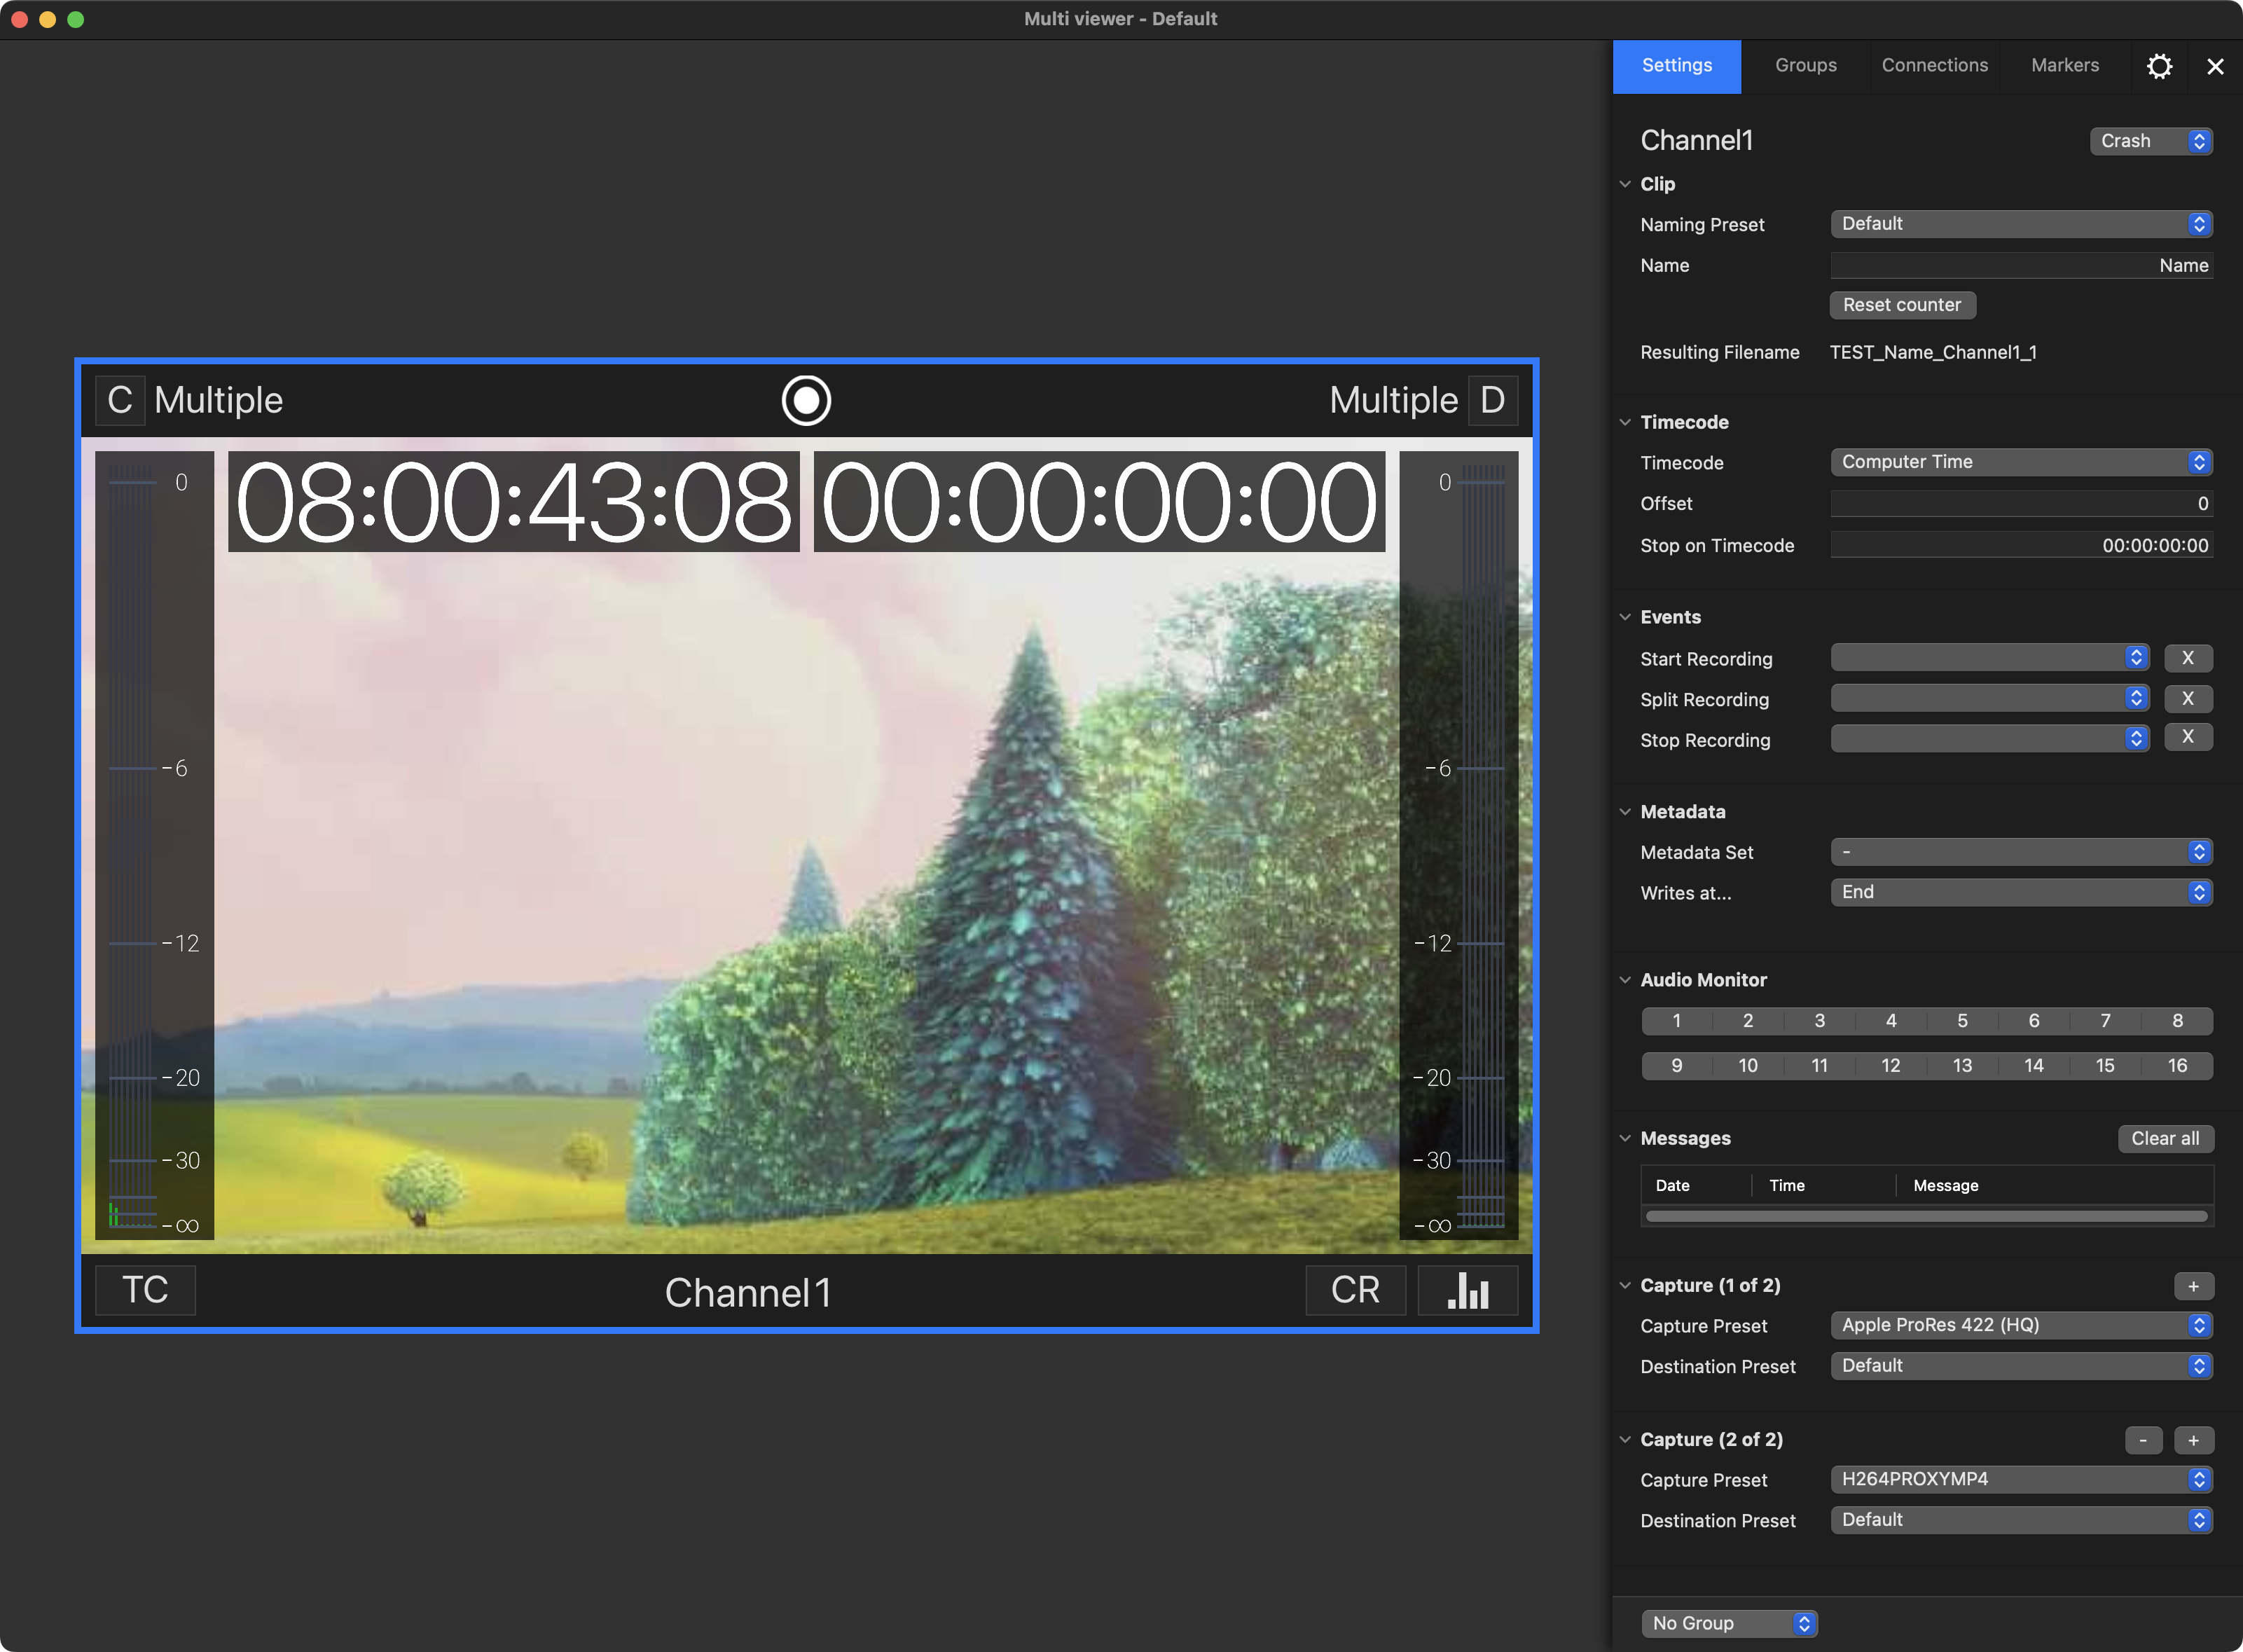Open the Split Recording event dropdown
2243x1652 pixels.
(1989, 698)
